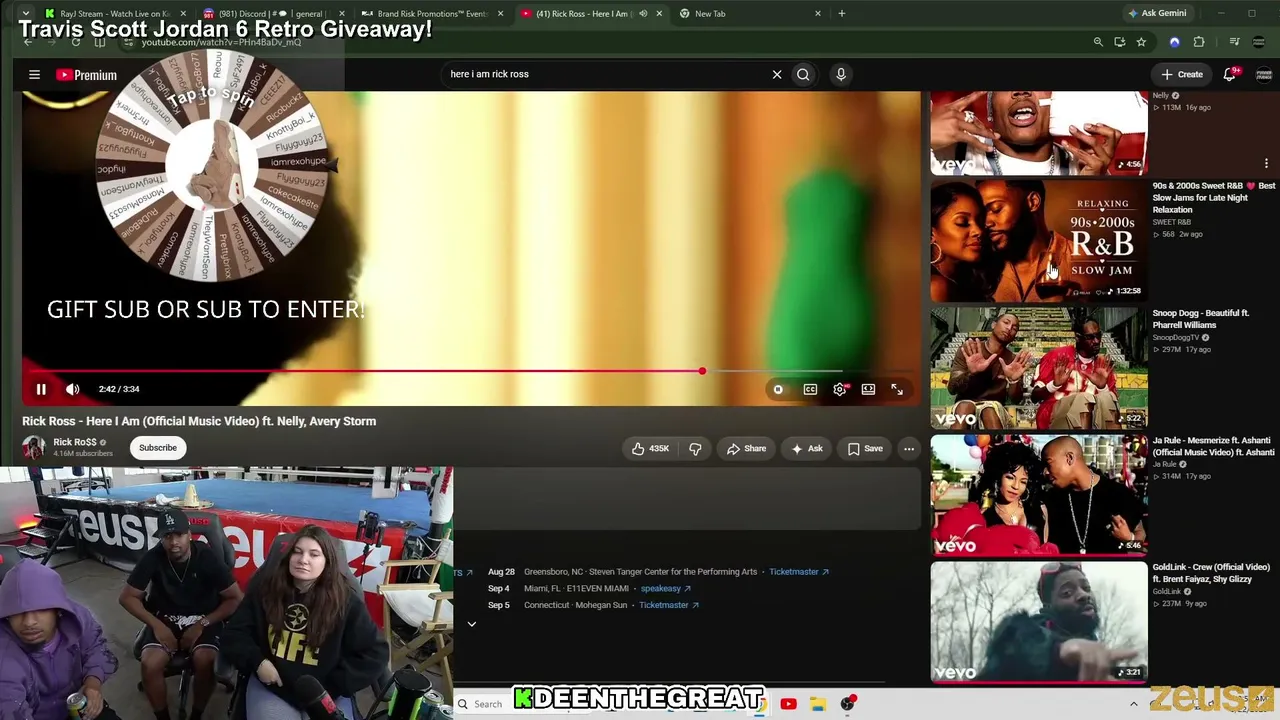Like the video with 435K likes
The image size is (1280, 720).
(x=650, y=449)
